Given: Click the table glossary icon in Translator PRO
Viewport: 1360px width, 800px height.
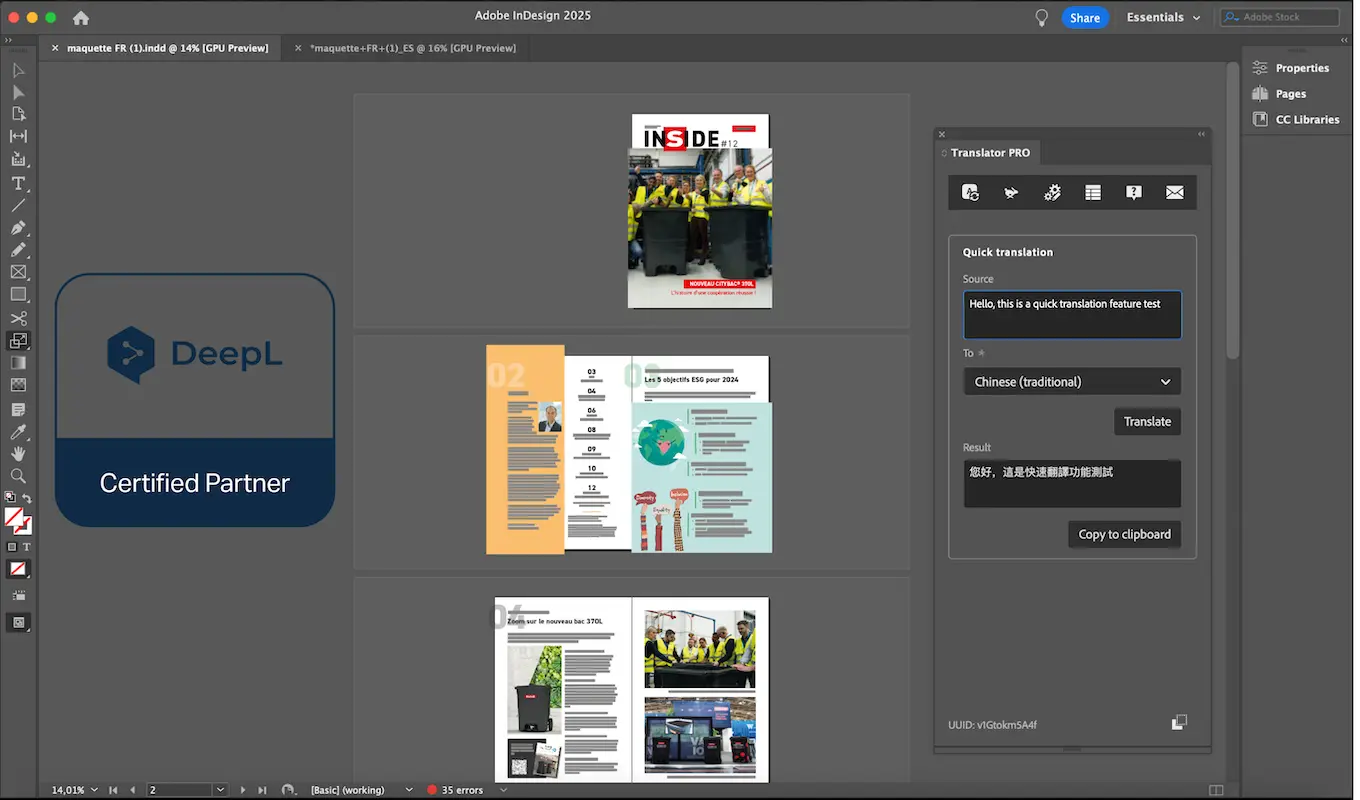Looking at the screenshot, I should (x=1092, y=193).
